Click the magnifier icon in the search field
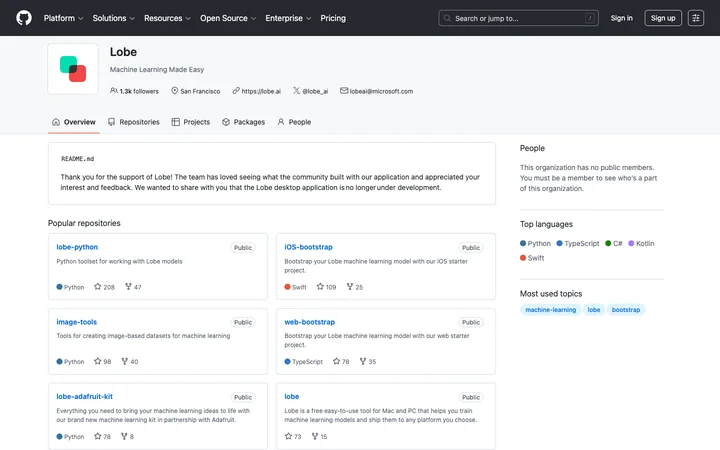The width and height of the screenshot is (720, 450). click(x=447, y=18)
